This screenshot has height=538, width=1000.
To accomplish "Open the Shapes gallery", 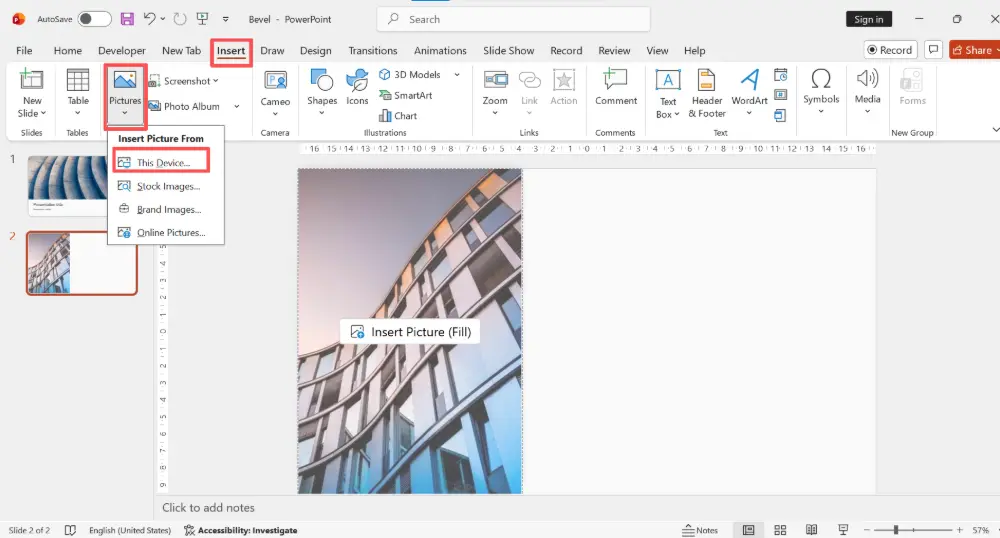I will (322, 94).
